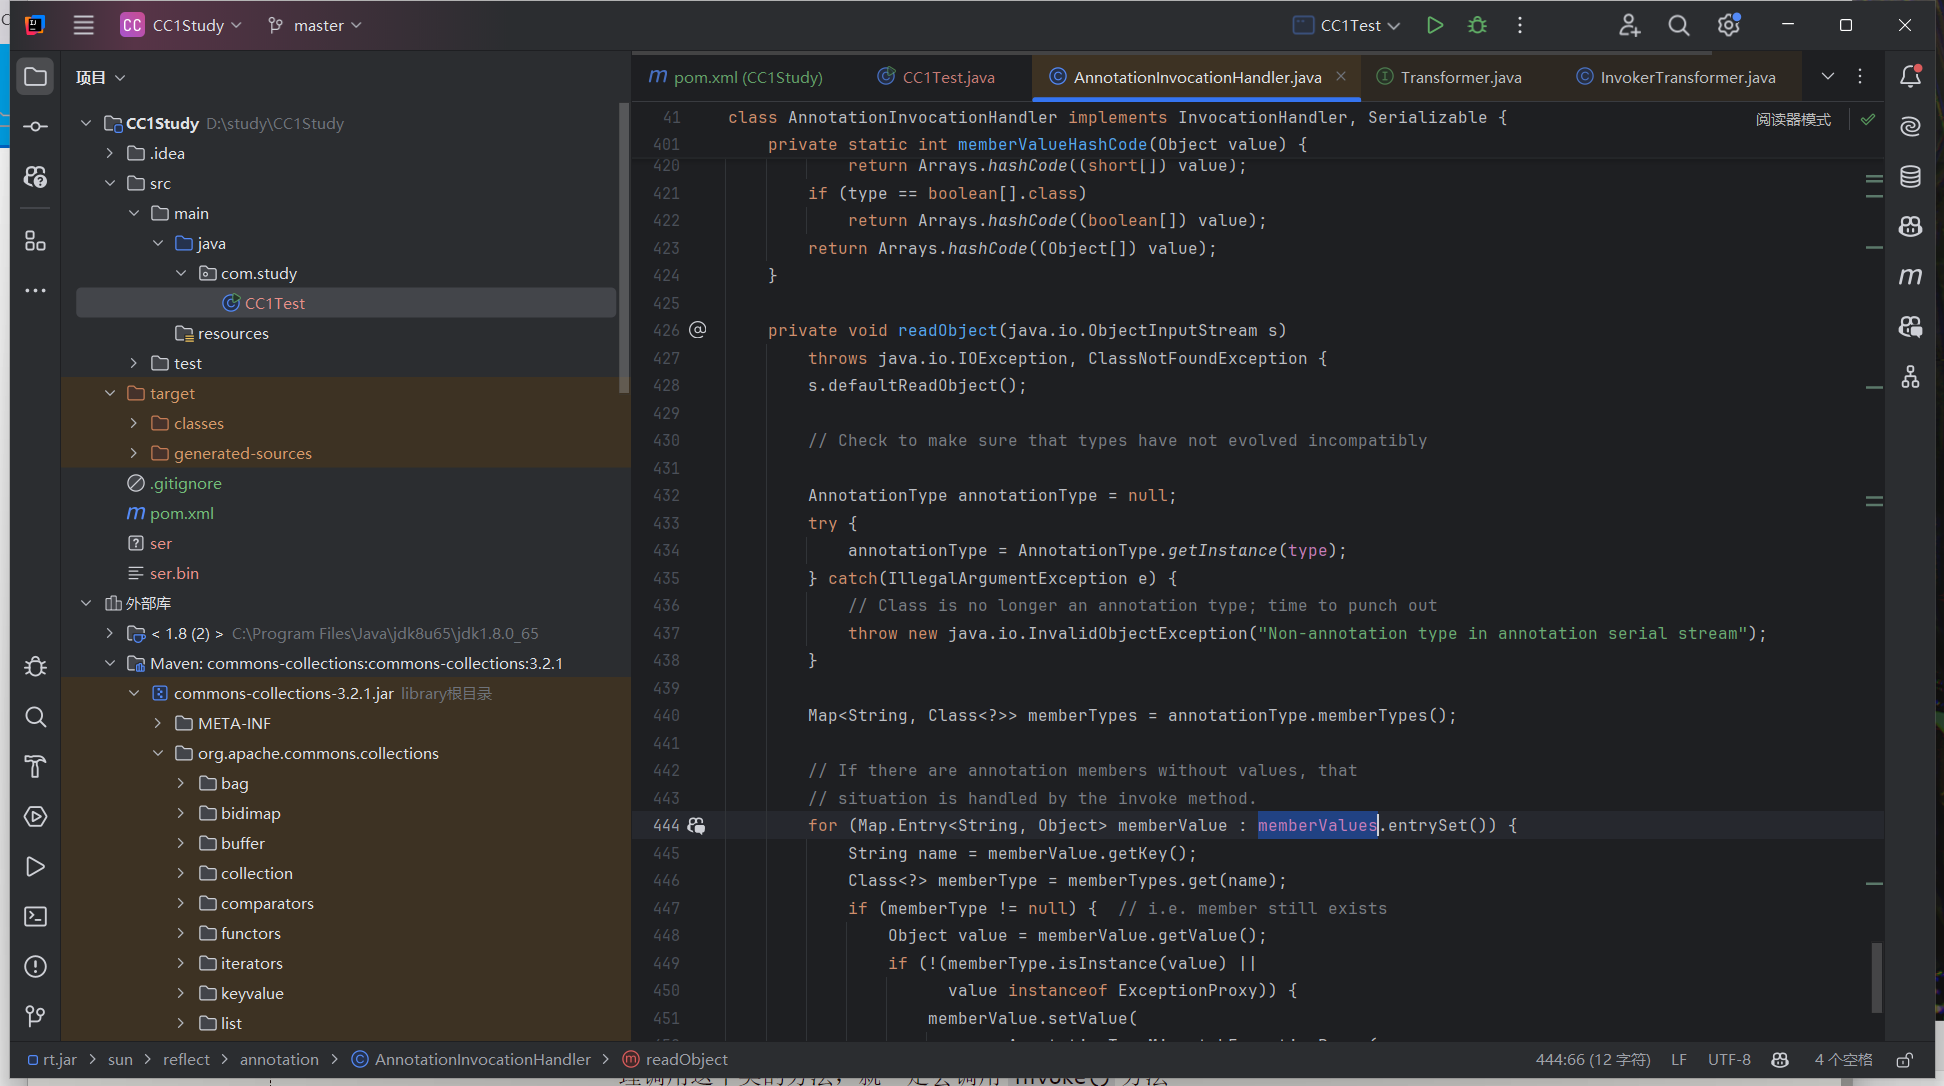Click the Run button to execute
Screen dimensions: 1944x1086
tap(1437, 24)
